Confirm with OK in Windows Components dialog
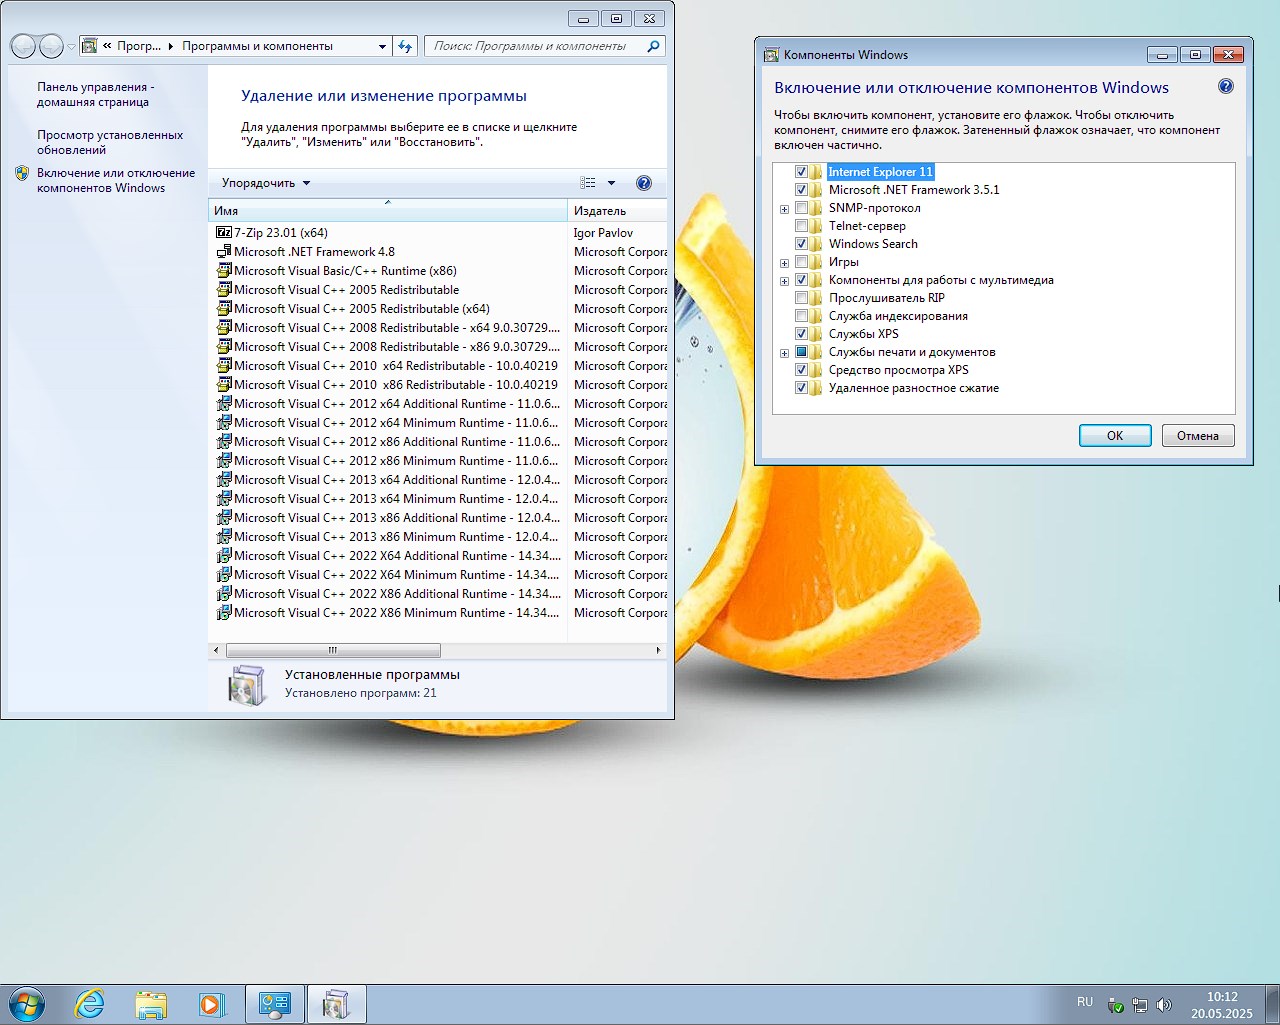The image size is (1280, 1025). coord(1115,436)
